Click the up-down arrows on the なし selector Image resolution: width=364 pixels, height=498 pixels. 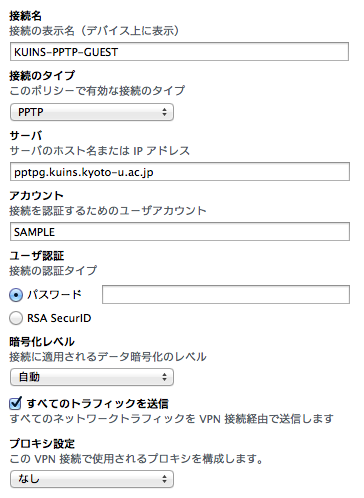[x=164, y=479]
